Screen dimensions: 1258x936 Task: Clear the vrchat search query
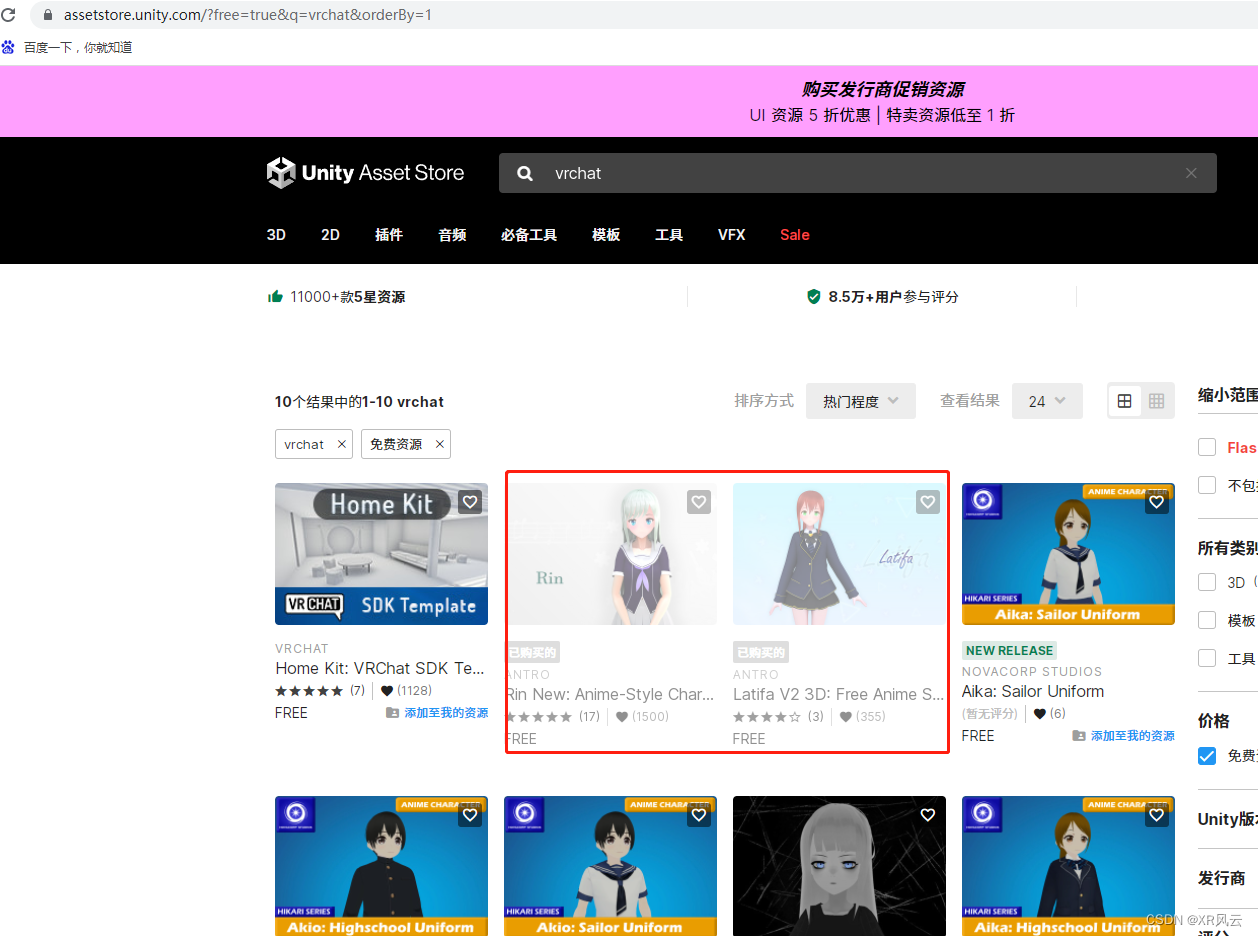pyautogui.click(x=1191, y=173)
